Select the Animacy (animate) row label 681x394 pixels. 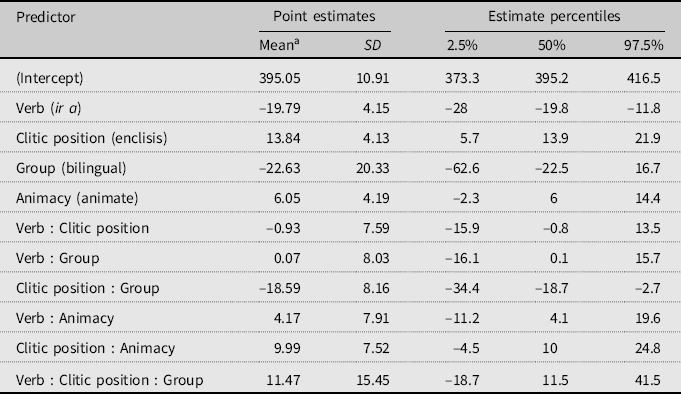click(77, 198)
